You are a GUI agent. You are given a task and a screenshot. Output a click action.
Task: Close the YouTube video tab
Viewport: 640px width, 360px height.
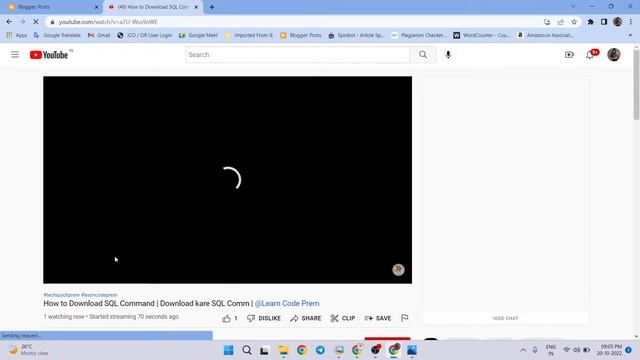196,7
